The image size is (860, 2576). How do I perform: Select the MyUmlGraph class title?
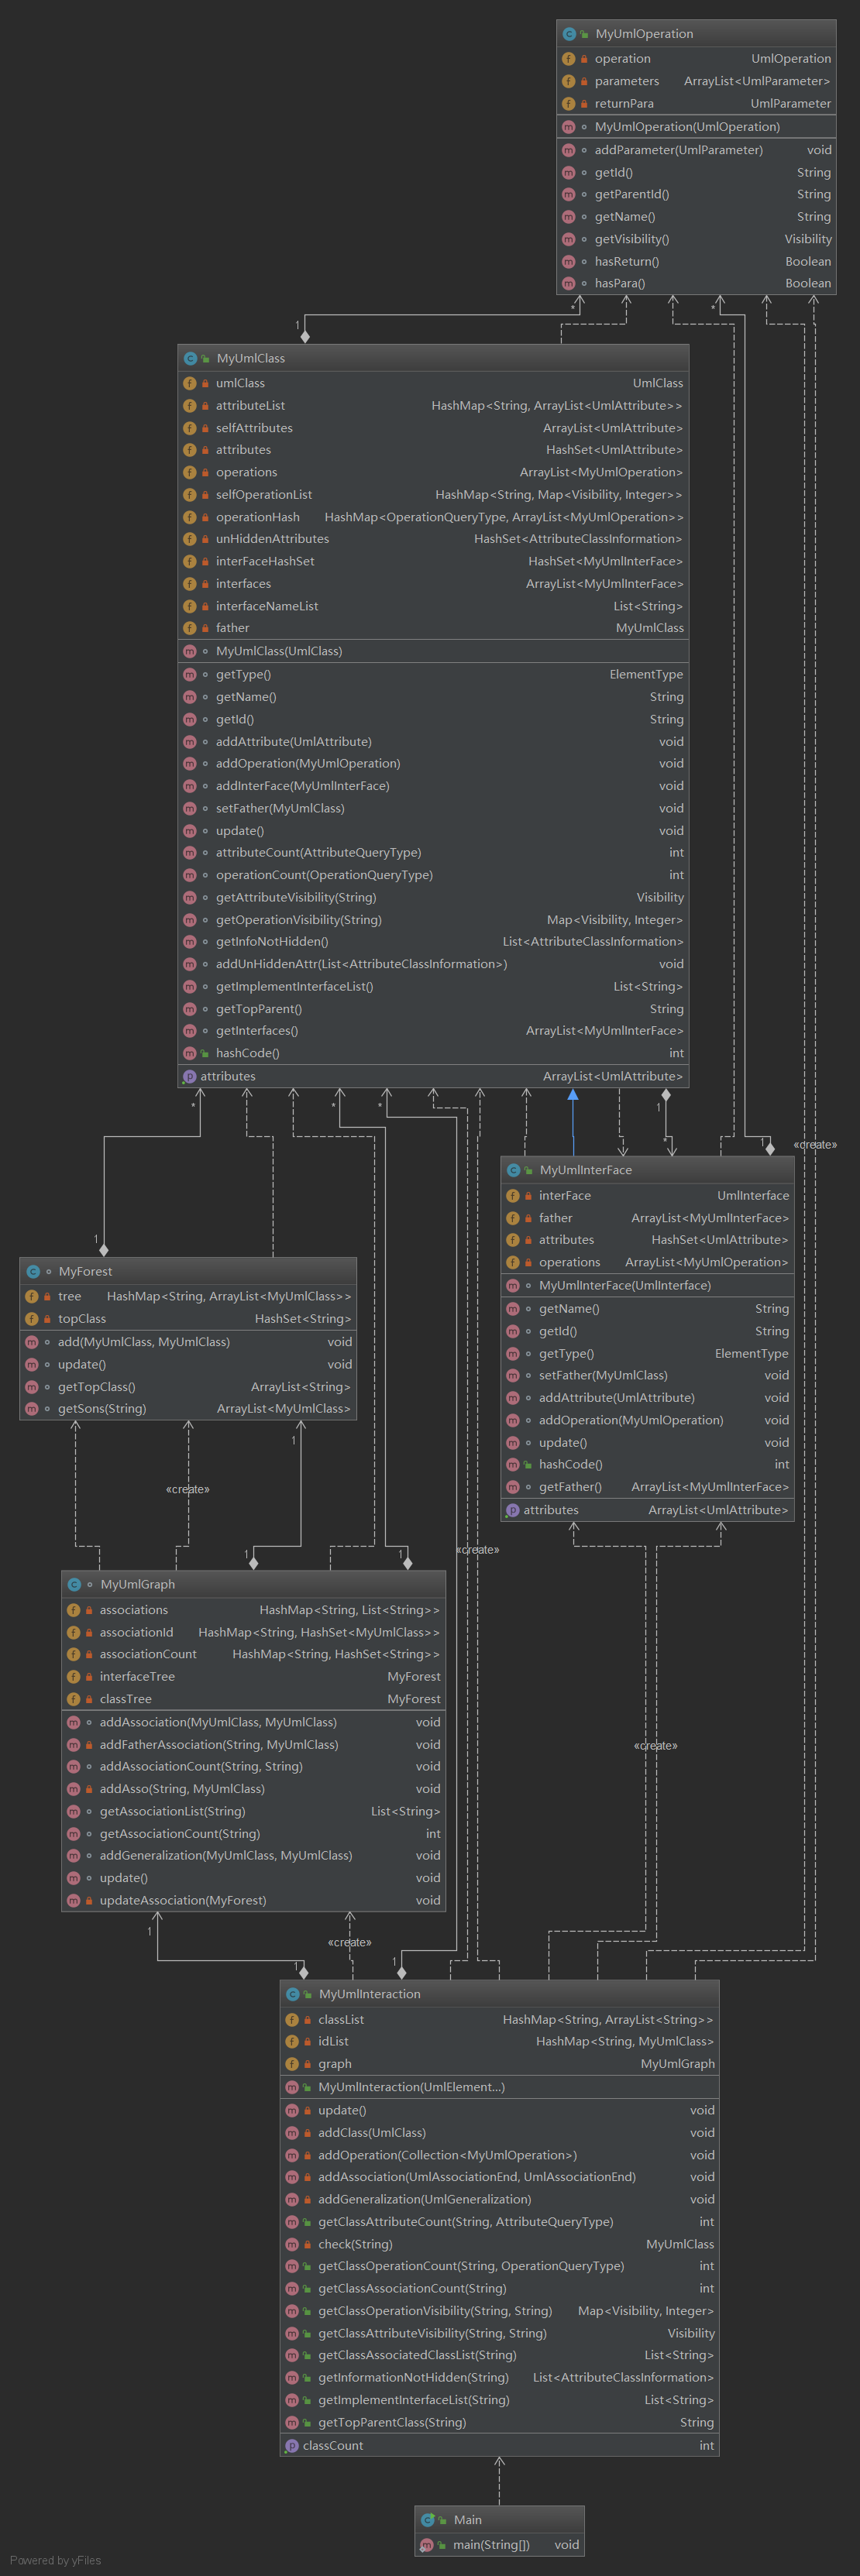pyautogui.click(x=138, y=1585)
